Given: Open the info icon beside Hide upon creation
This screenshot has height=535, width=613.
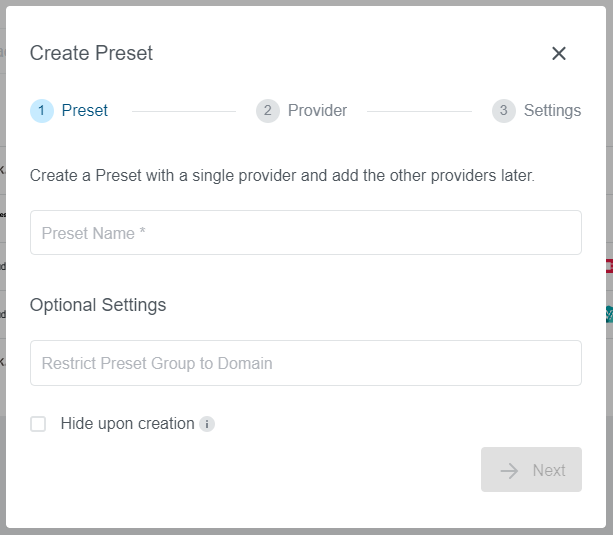Looking at the screenshot, I should pos(207,424).
